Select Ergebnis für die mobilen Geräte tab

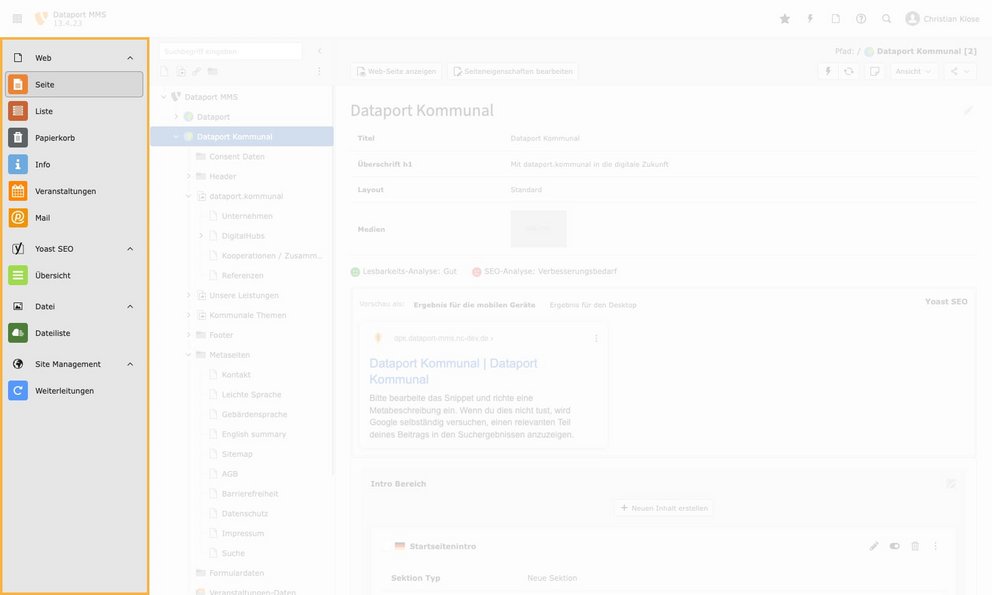(x=474, y=305)
